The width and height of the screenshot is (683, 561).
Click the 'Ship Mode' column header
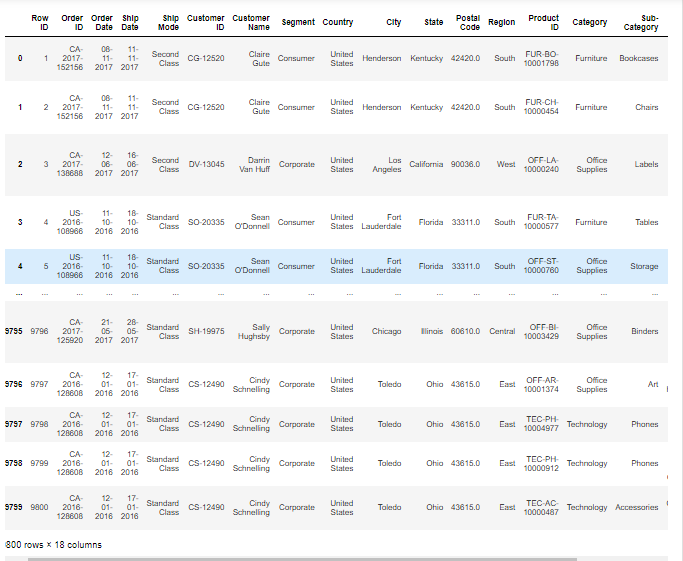coord(169,23)
